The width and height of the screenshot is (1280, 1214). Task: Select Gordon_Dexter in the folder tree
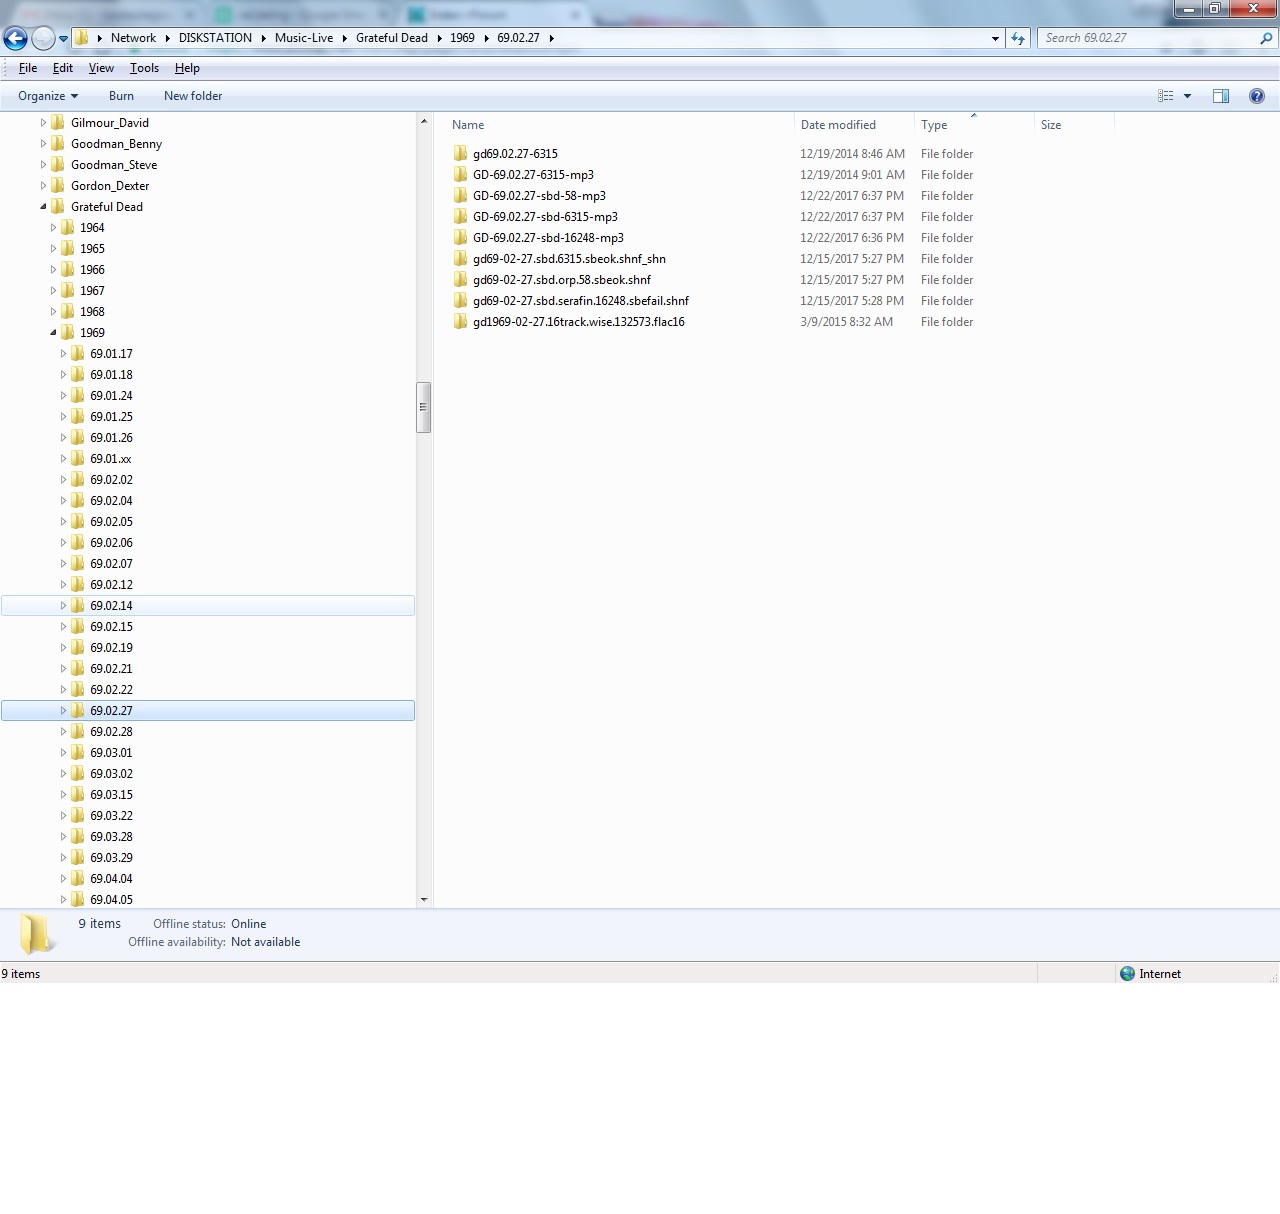point(110,186)
